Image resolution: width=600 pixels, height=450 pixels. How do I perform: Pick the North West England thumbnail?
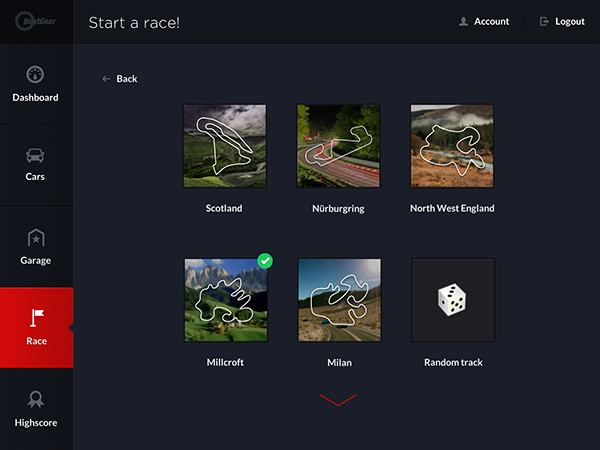452,146
